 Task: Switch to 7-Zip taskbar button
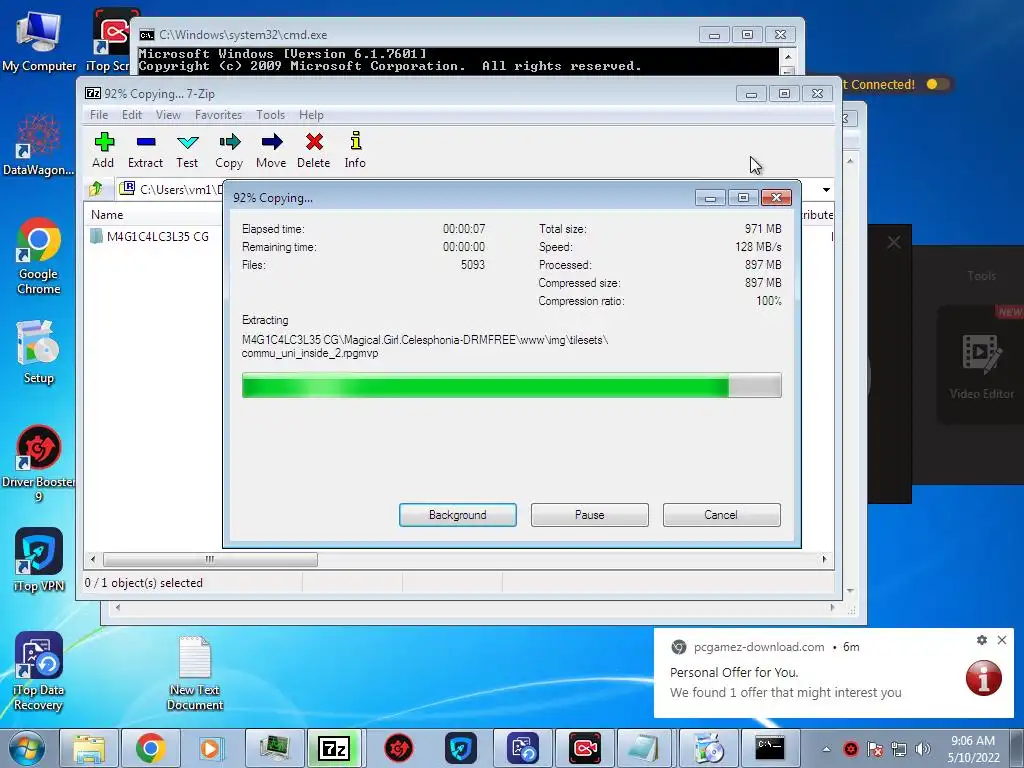point(334,748)
